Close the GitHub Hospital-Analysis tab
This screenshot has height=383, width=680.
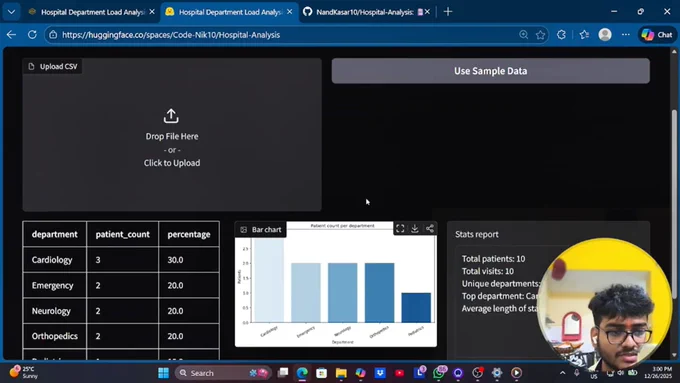427,12
